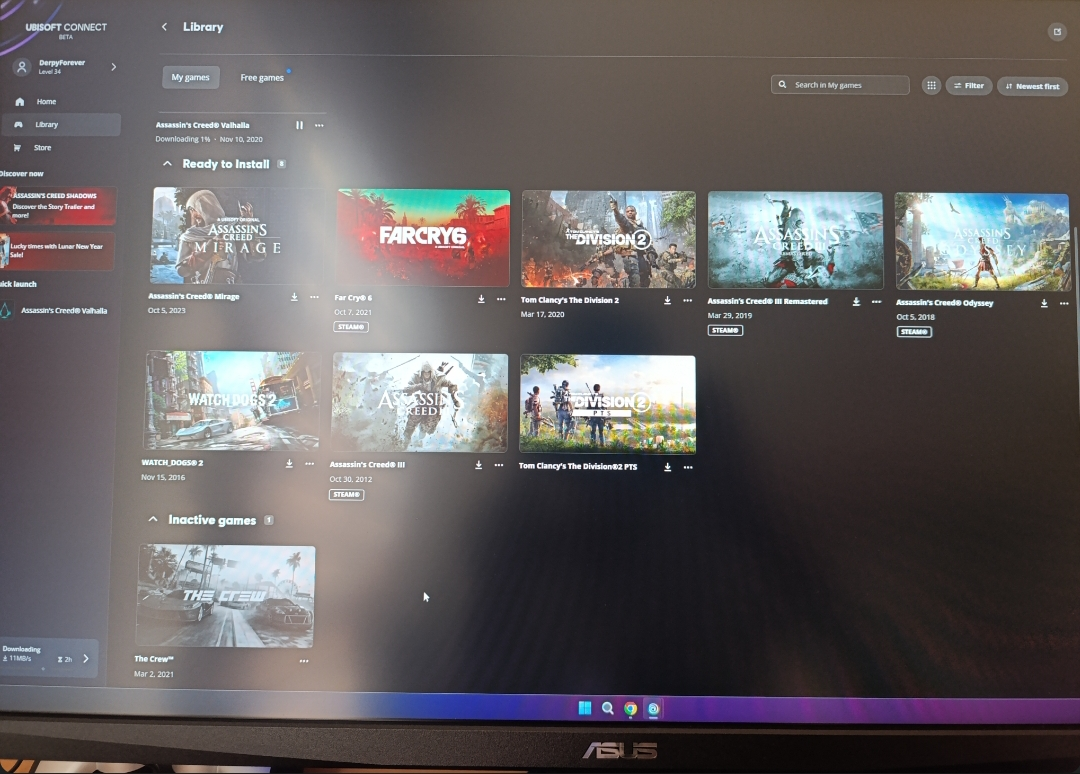Image resolution: width=1080 pixels, height=774 pixels.
Task: Download The Division 2 PTS
Action: pyautogui.click(x=667, y=467)
